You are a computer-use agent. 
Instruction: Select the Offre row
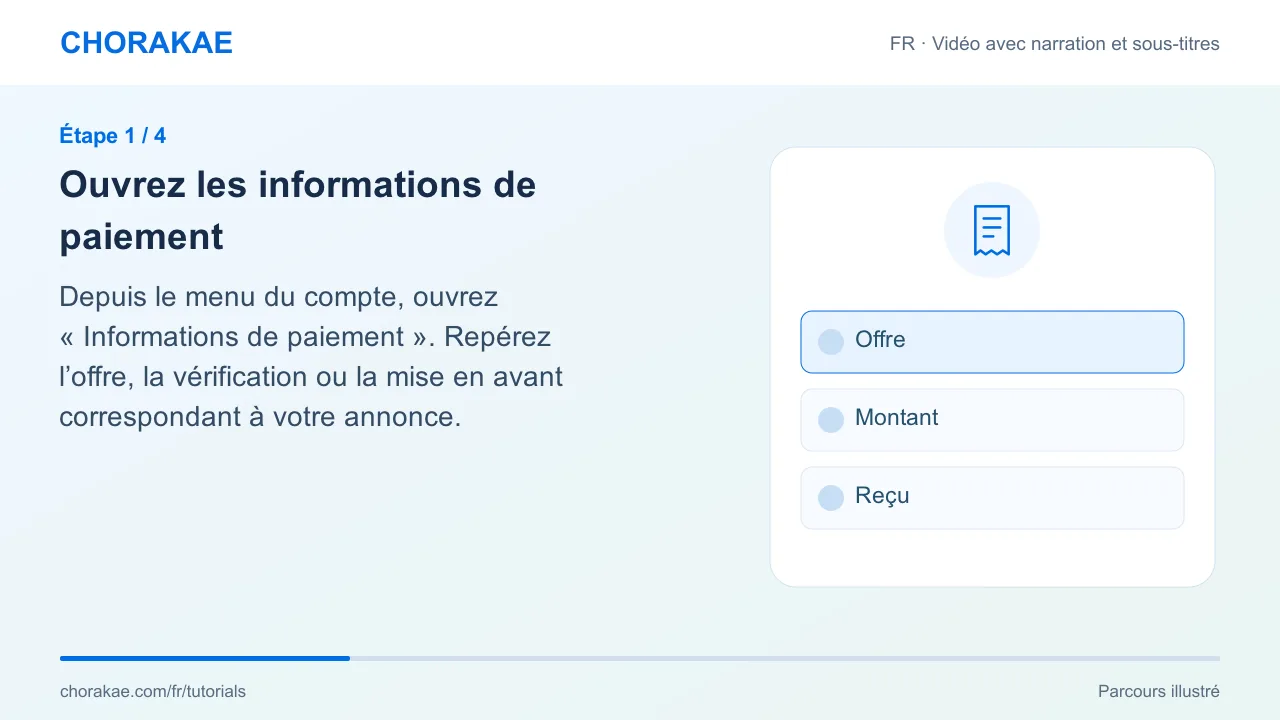992,342
